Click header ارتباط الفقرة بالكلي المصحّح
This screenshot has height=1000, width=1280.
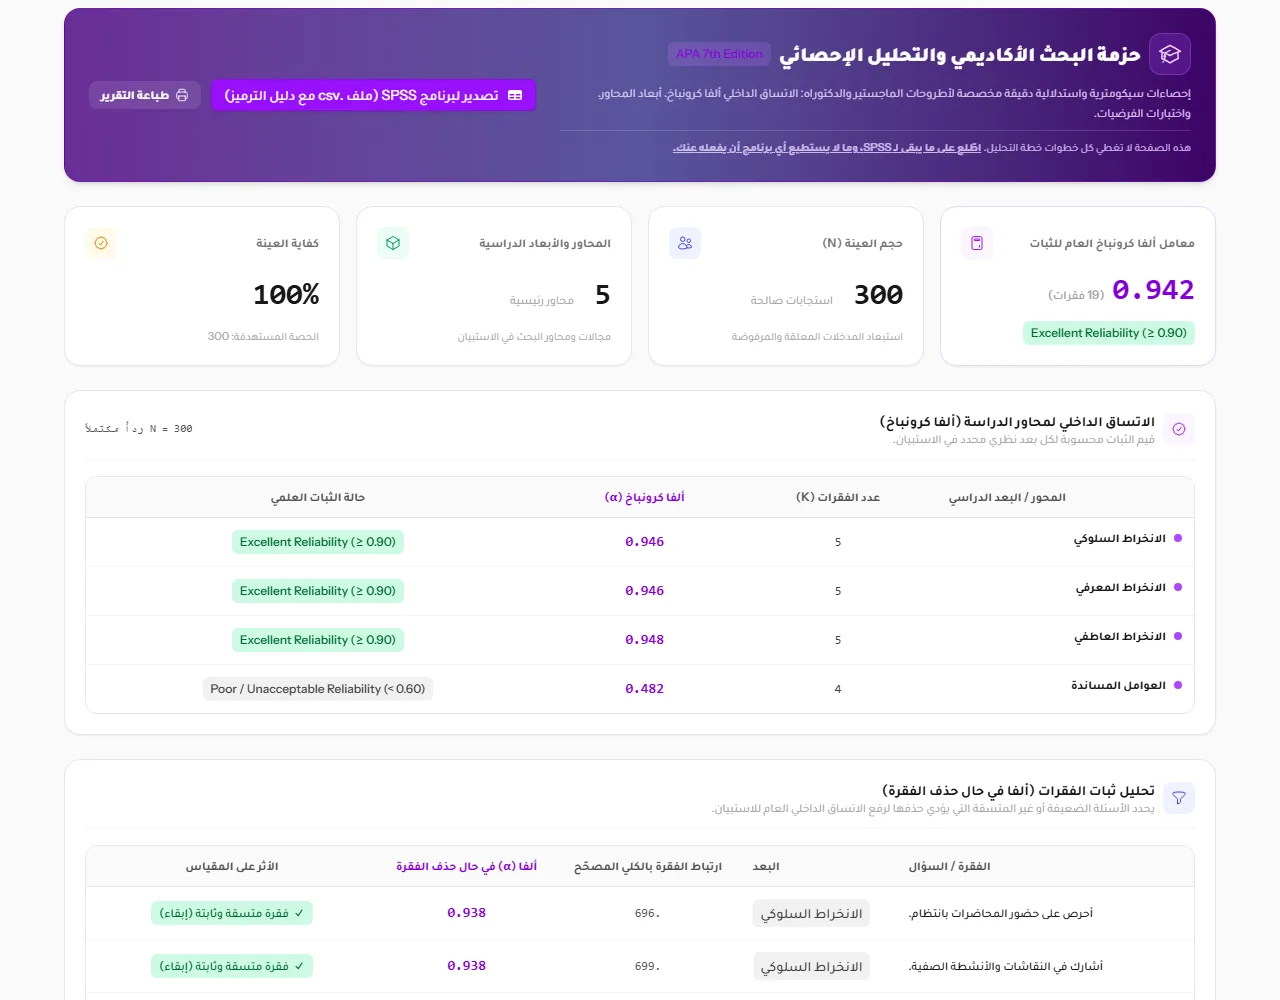pyautogui.click(x=648, y=866)
